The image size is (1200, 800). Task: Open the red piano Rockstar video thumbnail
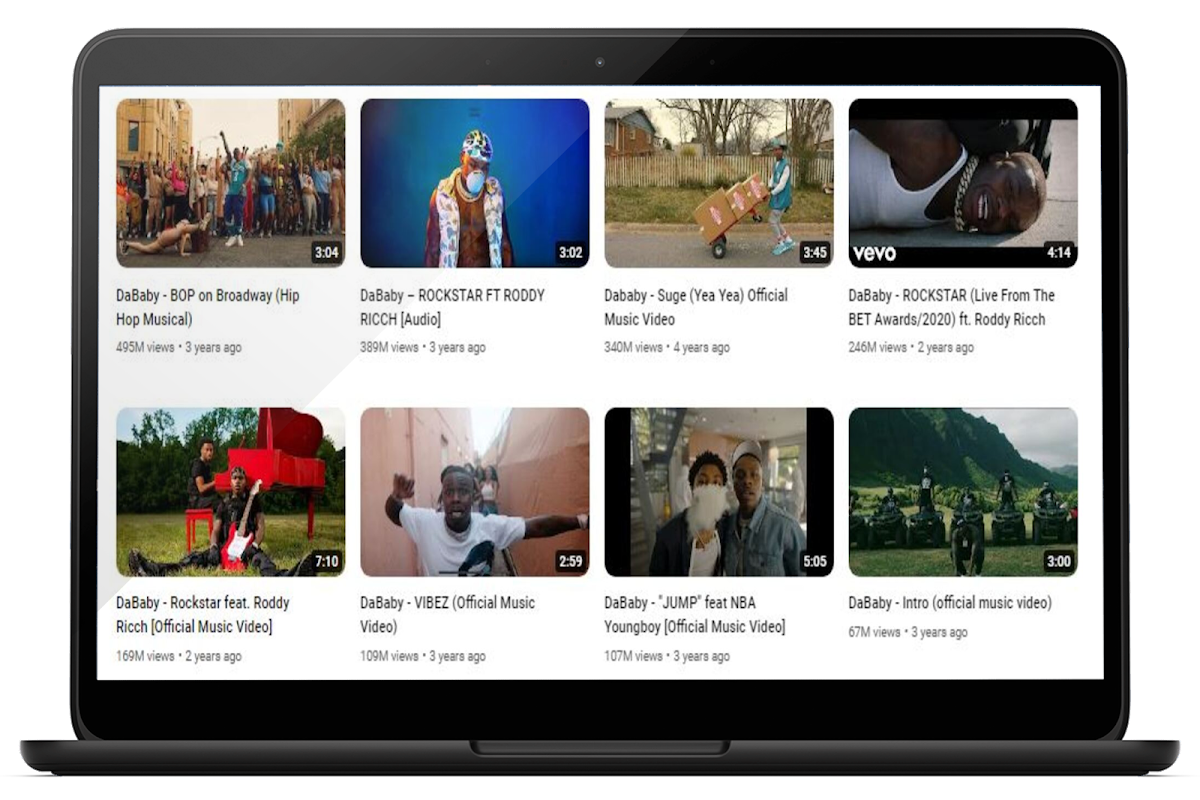coord(231,492)
